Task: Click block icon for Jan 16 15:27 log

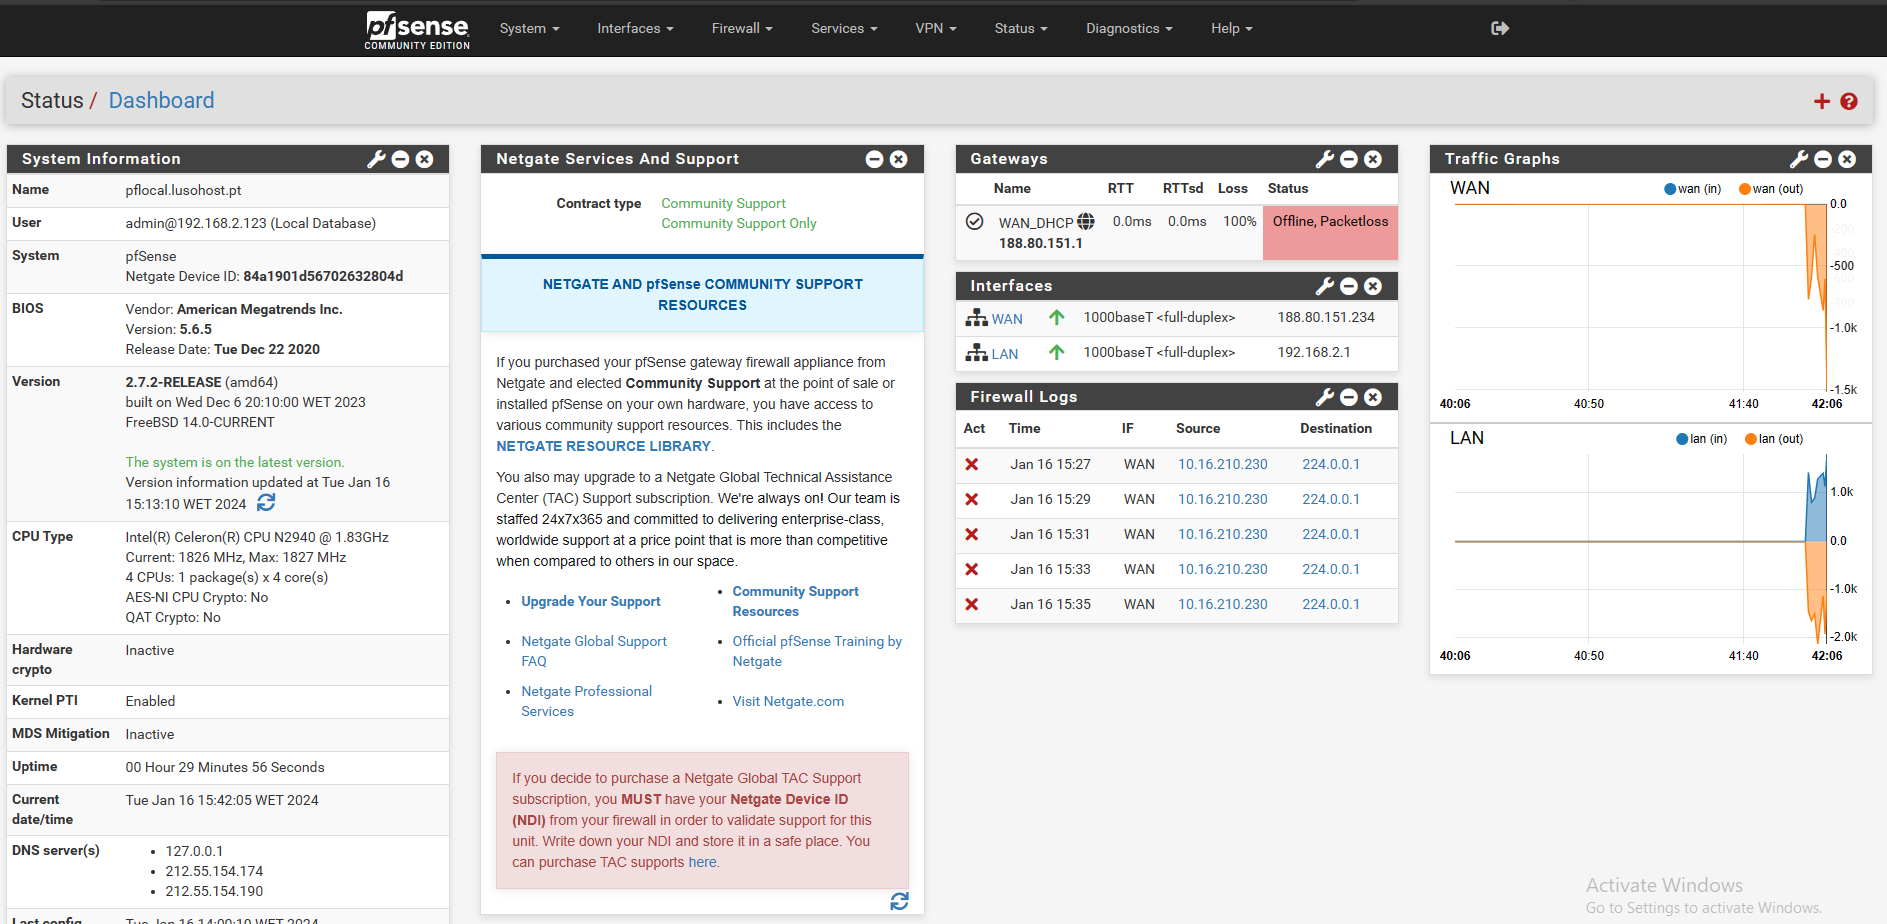Action: [x=971, y=464]
